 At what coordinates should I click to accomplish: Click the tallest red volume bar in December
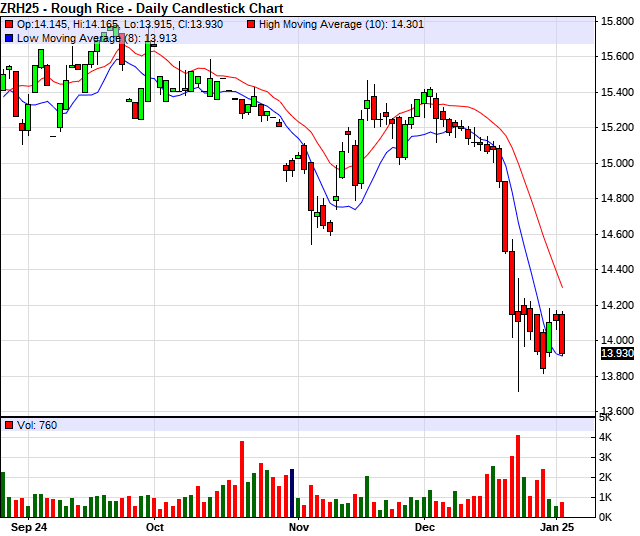tap(518, 475)
